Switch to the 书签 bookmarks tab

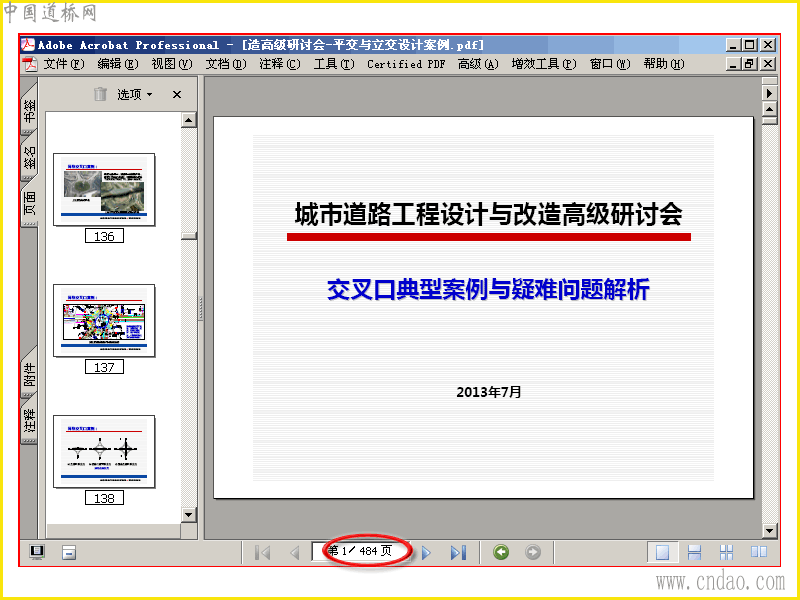point(30,110)
